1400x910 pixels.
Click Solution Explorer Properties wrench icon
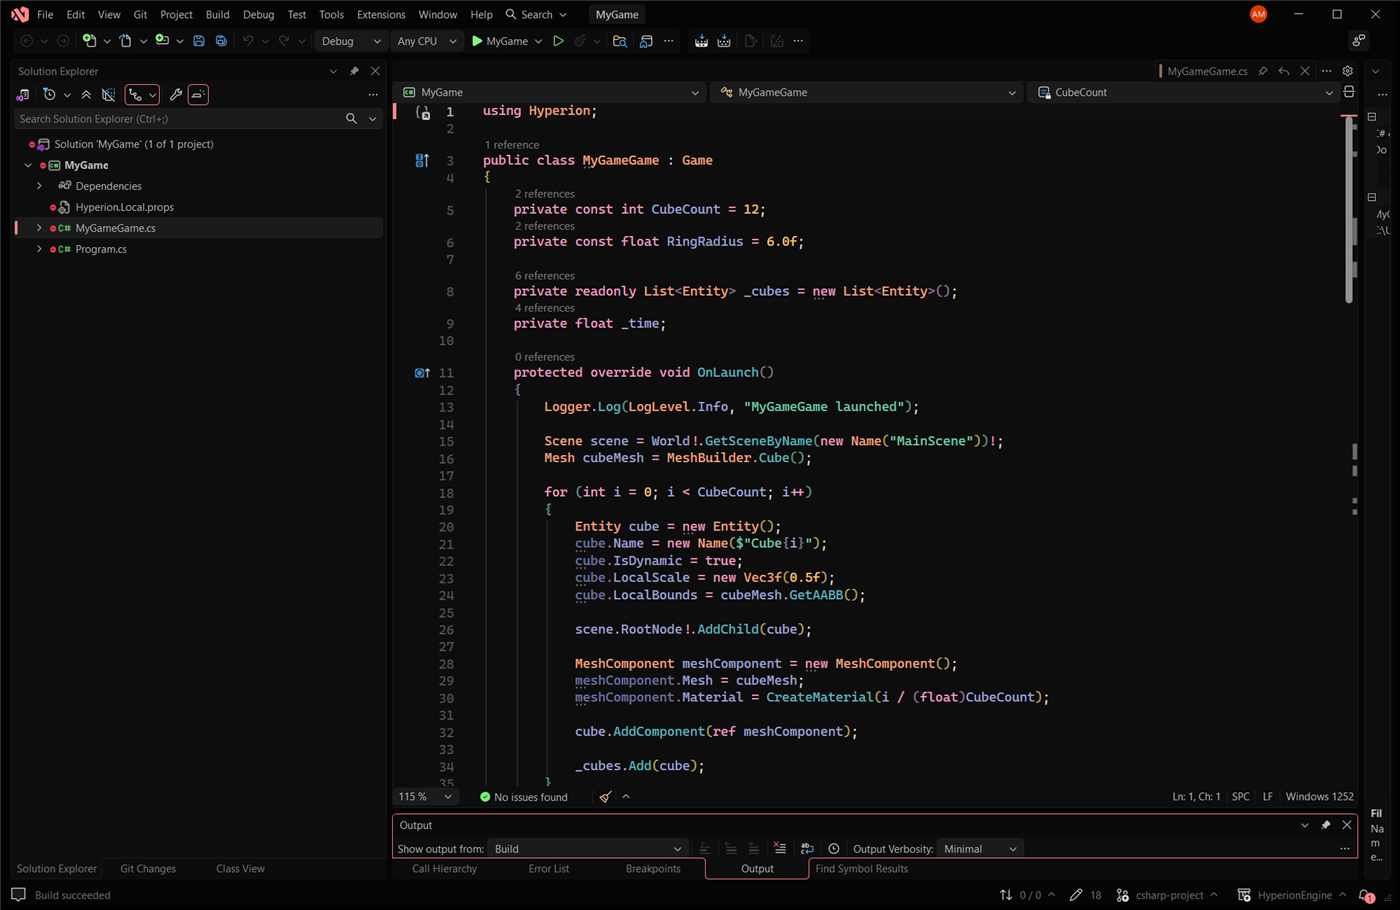[x=176, y=94]
